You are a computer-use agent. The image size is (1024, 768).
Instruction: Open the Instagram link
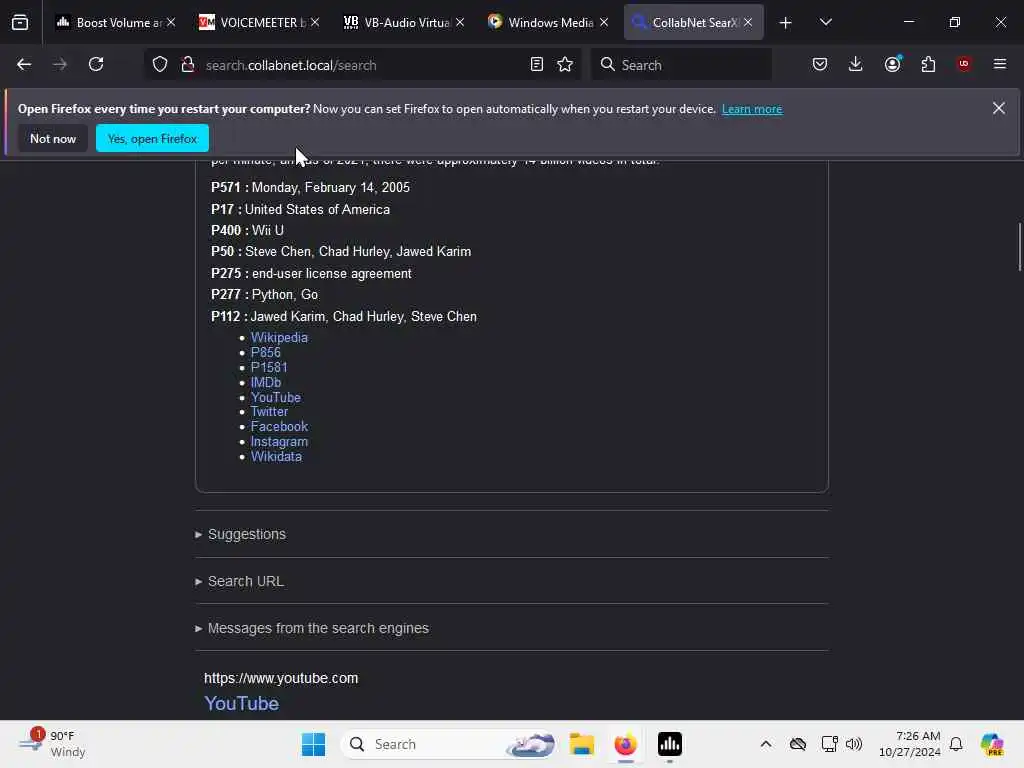tap(280, 441)
